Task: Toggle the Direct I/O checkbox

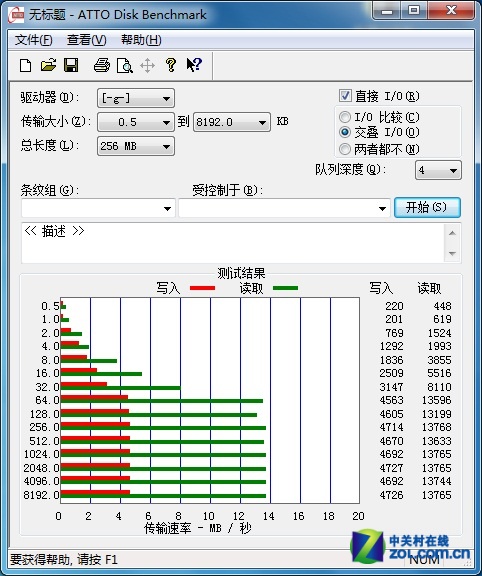Action: click(345, 96)
